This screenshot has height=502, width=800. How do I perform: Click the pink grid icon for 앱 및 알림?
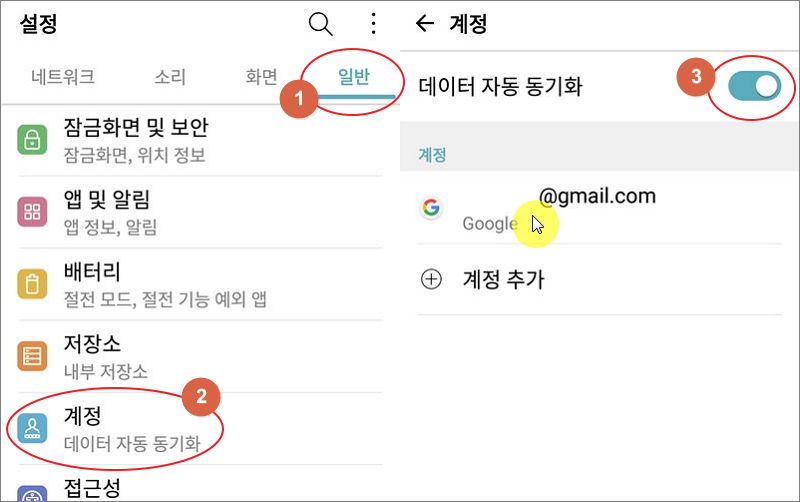[32, 211]
